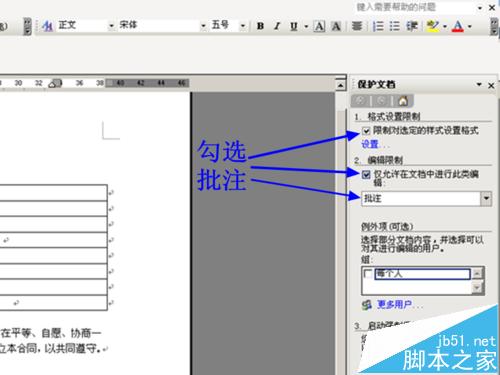Go to task pane home
Image resolution: width=500 pixels, height=375 pixels.
[x=403, y=100]
